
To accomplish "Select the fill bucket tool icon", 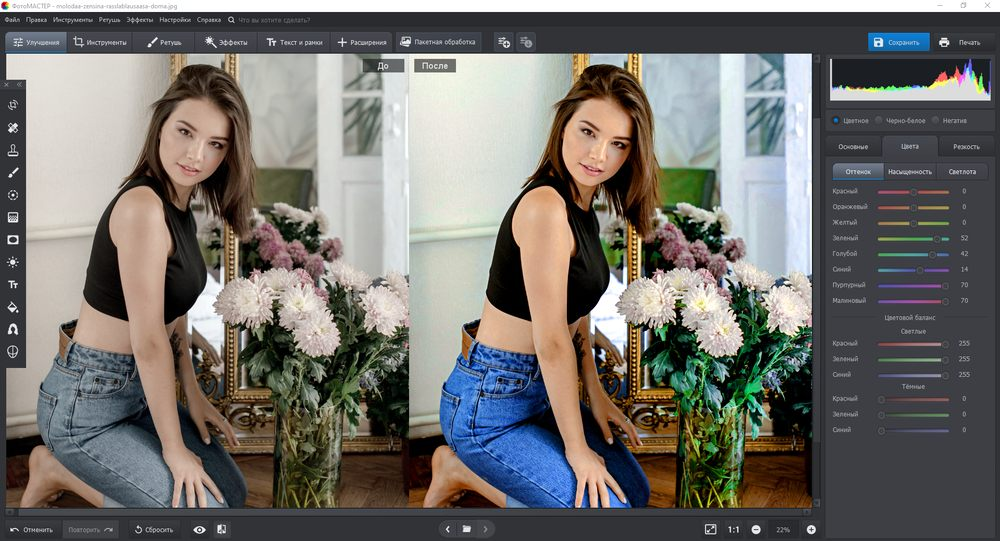I will pos(13,307).
